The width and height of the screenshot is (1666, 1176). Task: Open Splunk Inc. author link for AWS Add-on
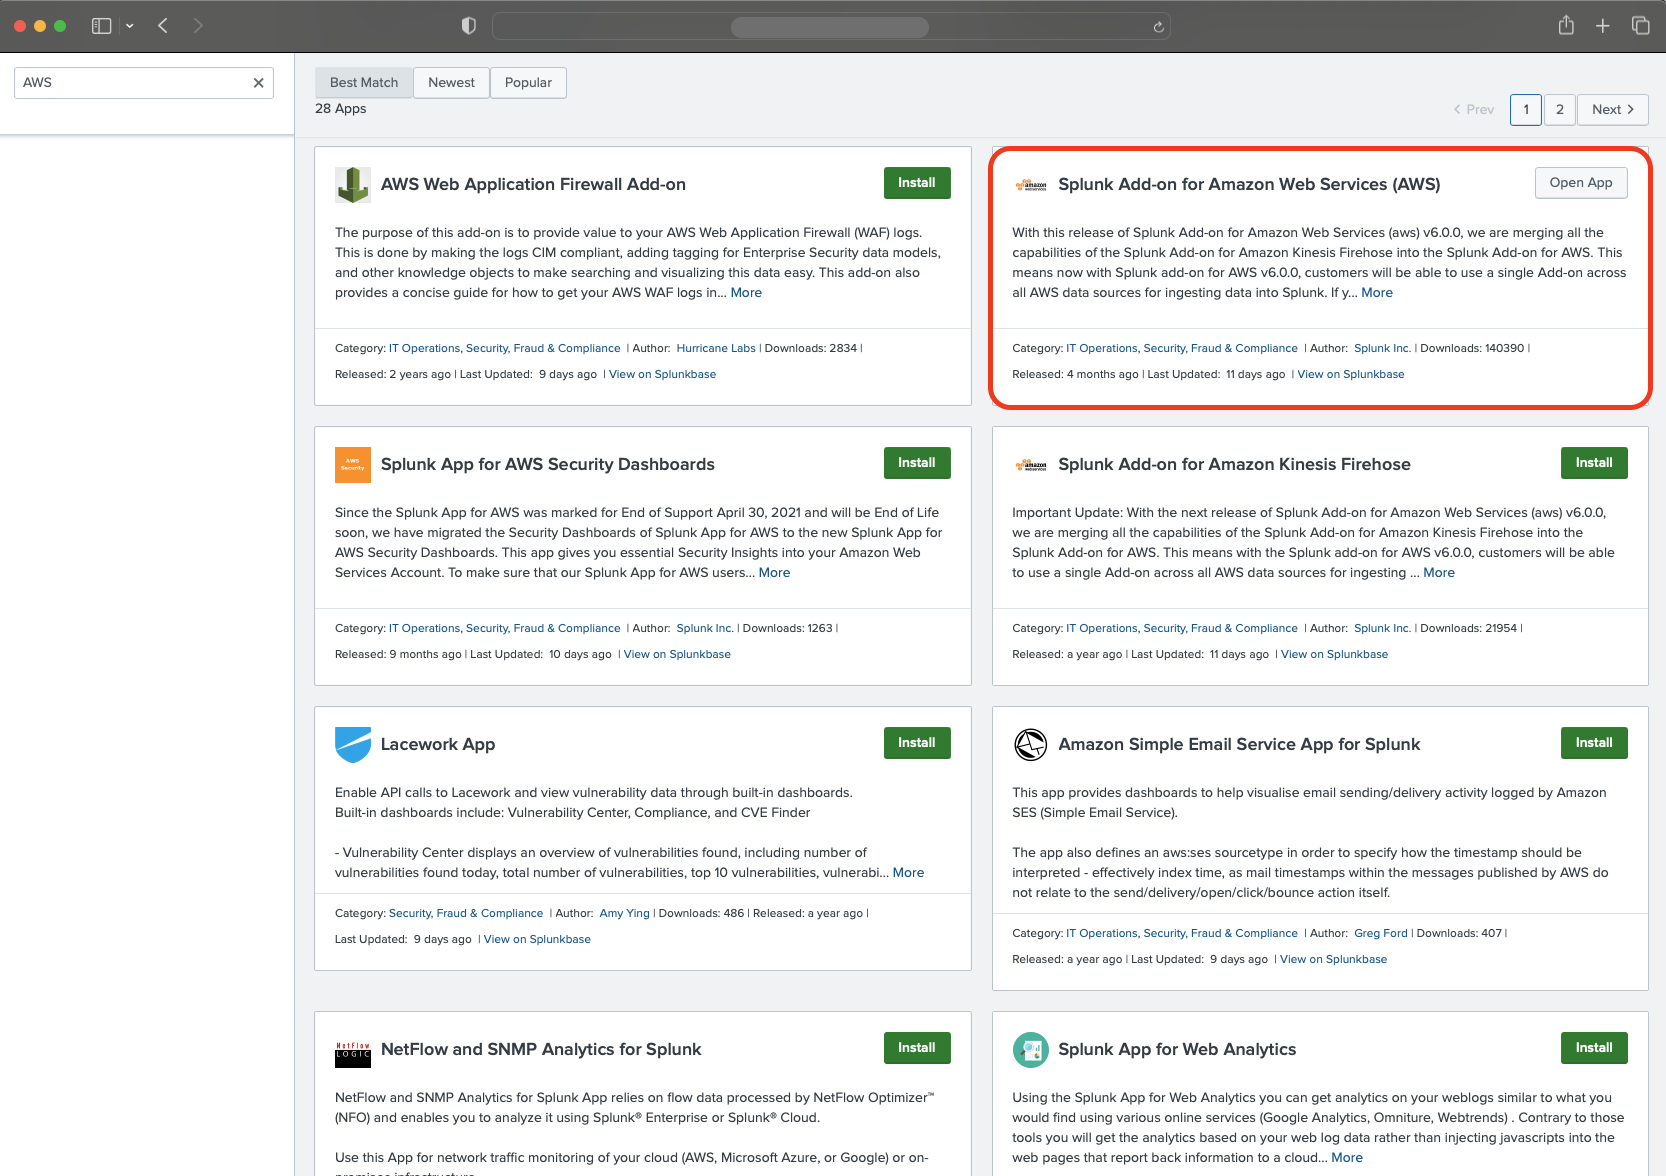tap(1382, 348)
